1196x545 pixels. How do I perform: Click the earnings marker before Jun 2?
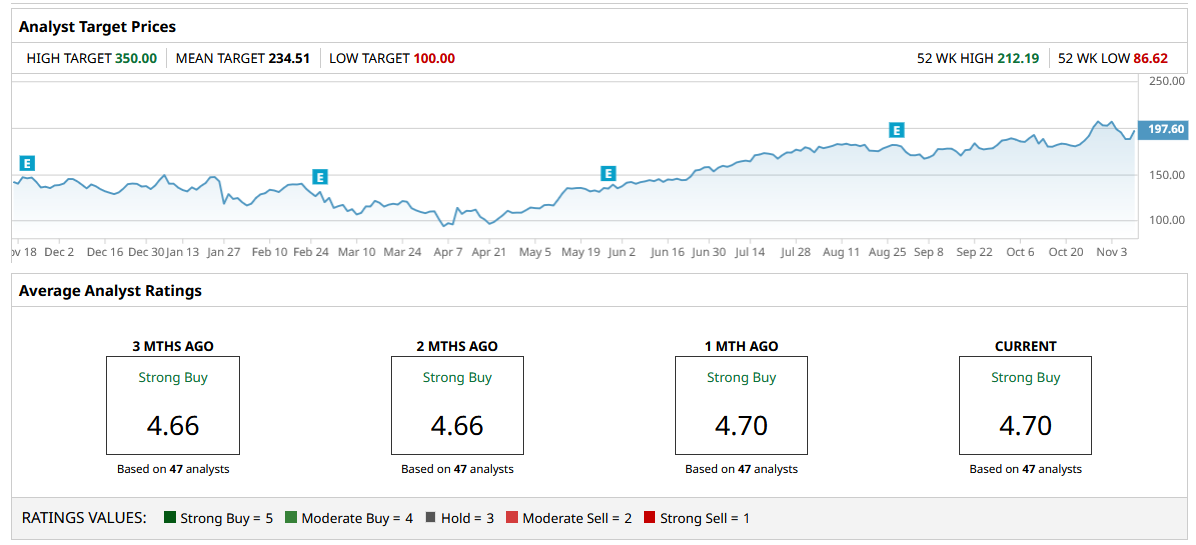pos(608,173)
